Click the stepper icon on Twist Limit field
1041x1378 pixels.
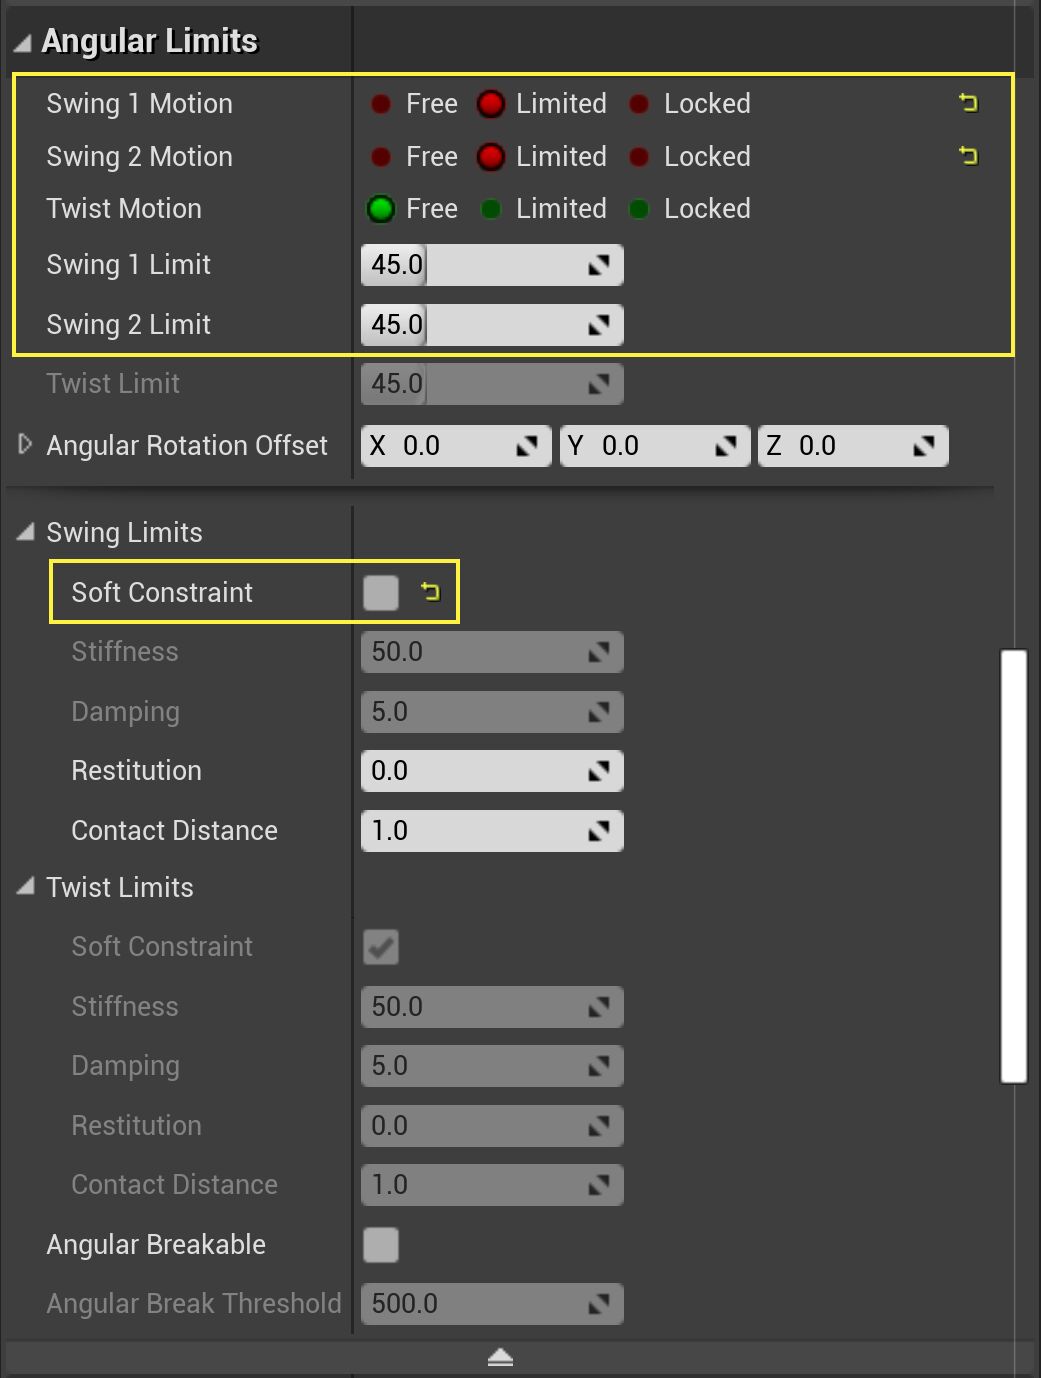[598, 383]
